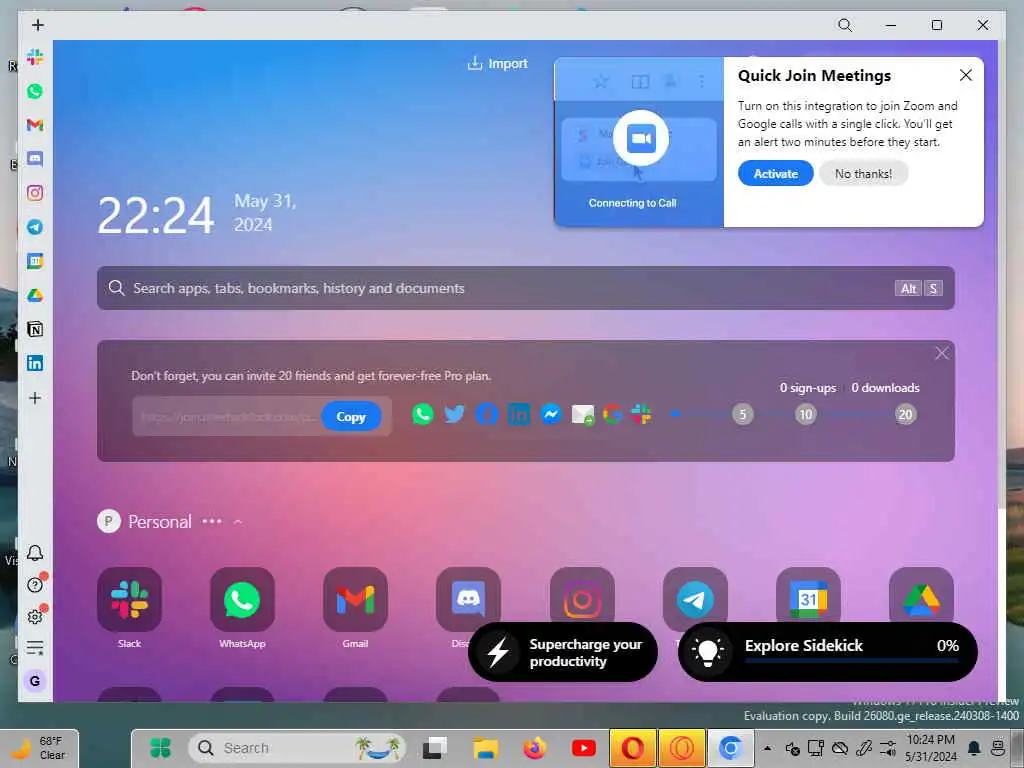Image resolution: width=1024 pixels, height=768 pixels.
Task: Open Google Calendar from the left sidebar
Action: pos(35,261)
